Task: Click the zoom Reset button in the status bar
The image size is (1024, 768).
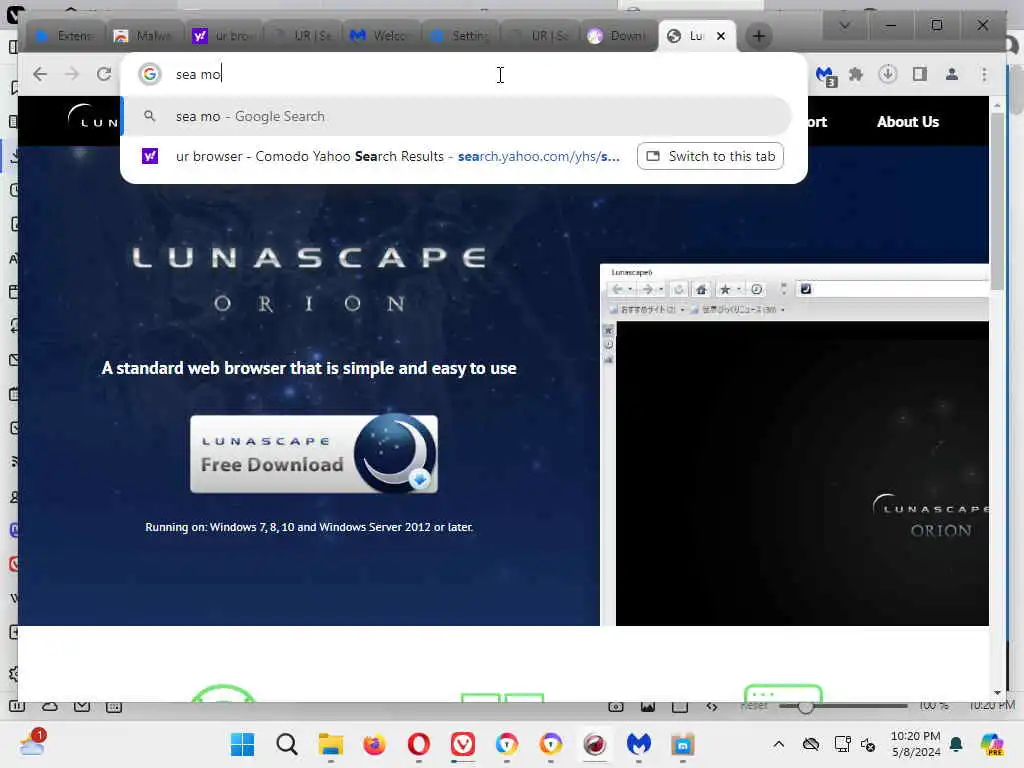Action: (754, 706)
